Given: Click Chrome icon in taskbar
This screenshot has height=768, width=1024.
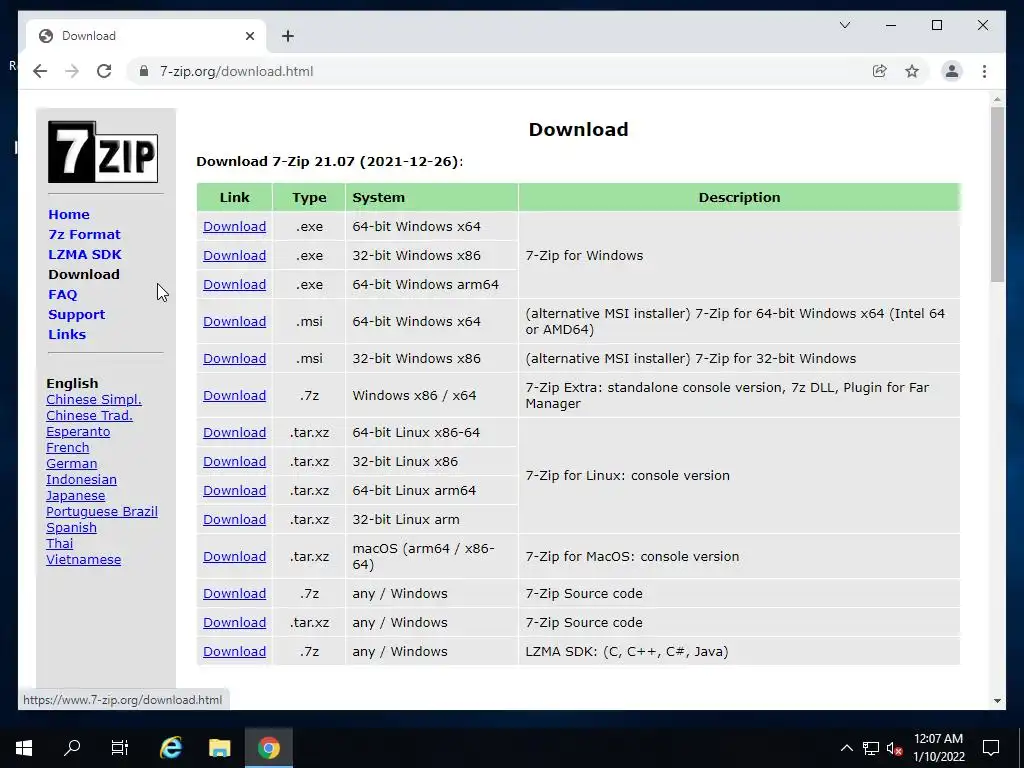Looking at the screenshot, I should (x=268, y=748).
